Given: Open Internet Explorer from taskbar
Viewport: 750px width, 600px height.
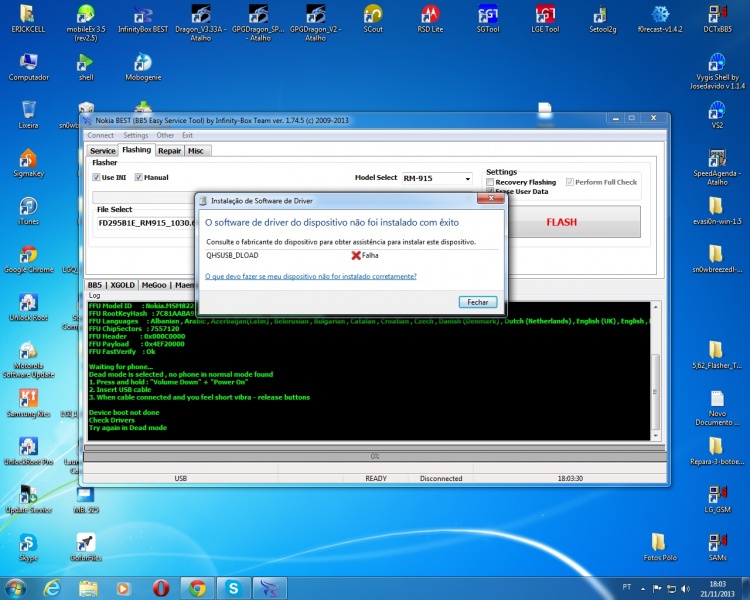Looking at the screenshot, I should [x=52, y=588].
